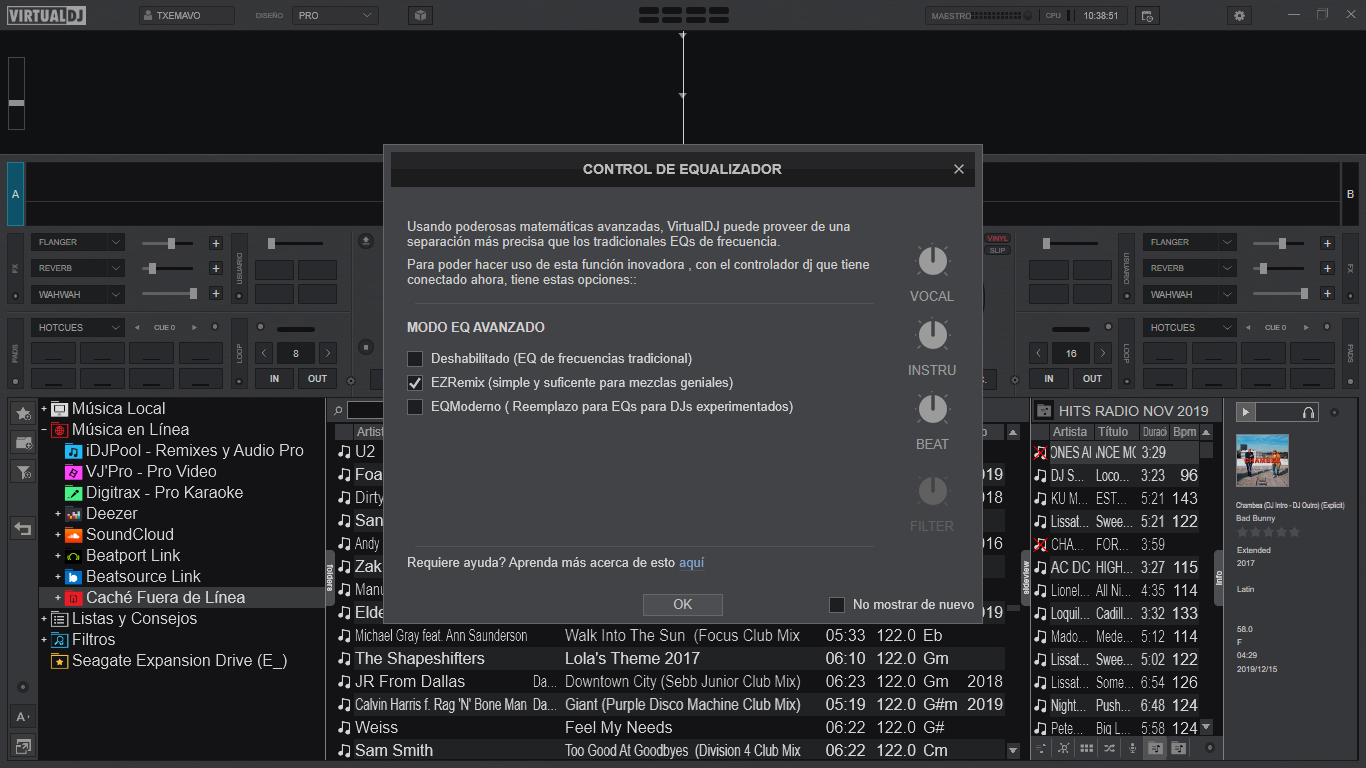Open the folders side tab
The width and height of the screenshot is (1366, 768).
coord(329,577)
